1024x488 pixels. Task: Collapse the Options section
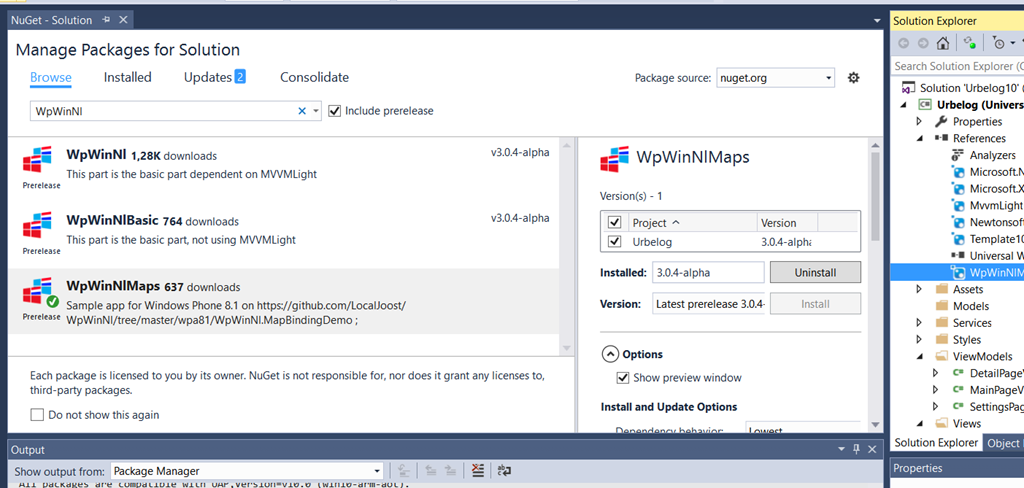coord(609,354)
